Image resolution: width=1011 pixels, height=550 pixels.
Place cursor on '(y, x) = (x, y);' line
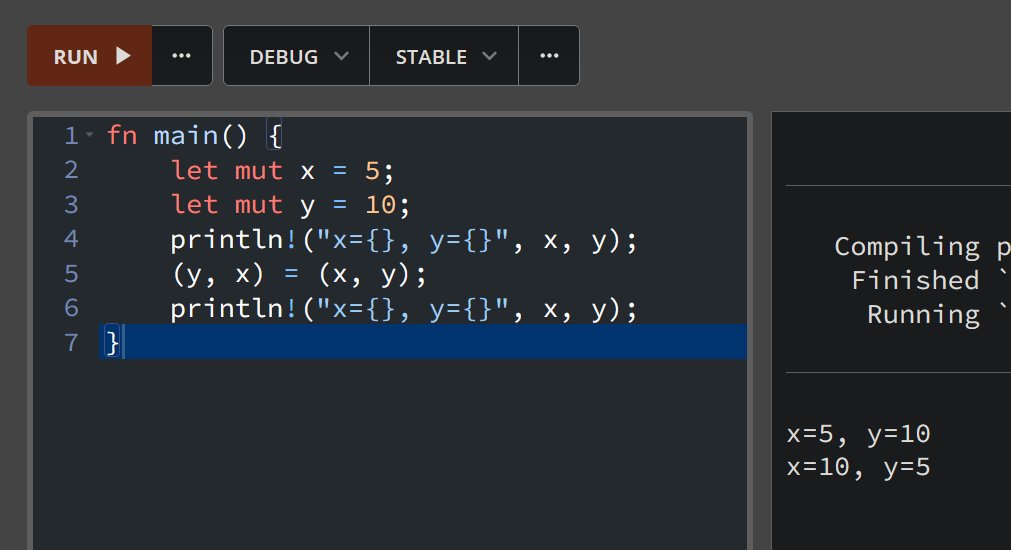coord(299,275)
